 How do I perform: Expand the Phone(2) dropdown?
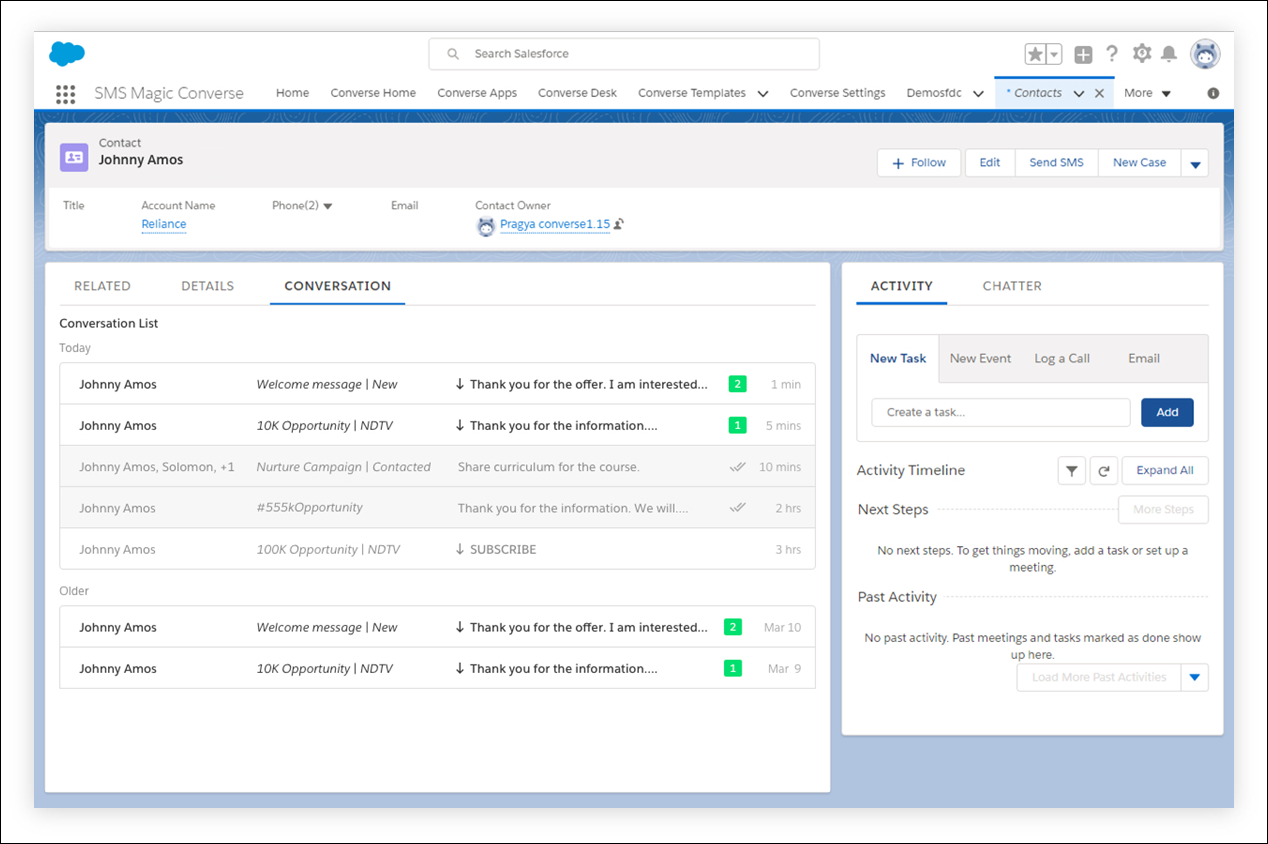tap(328, 206)
